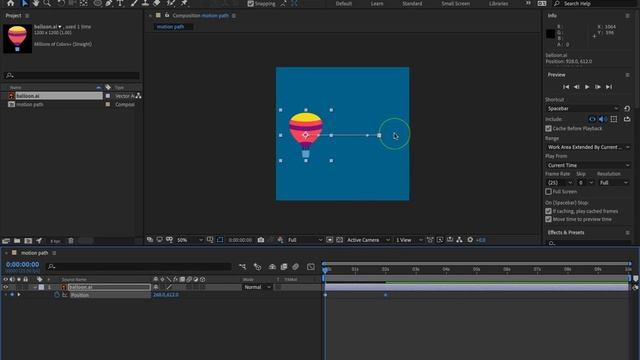Toggle Include audio in preview
Screen dimensions: 640x360
tap(603, 119)
